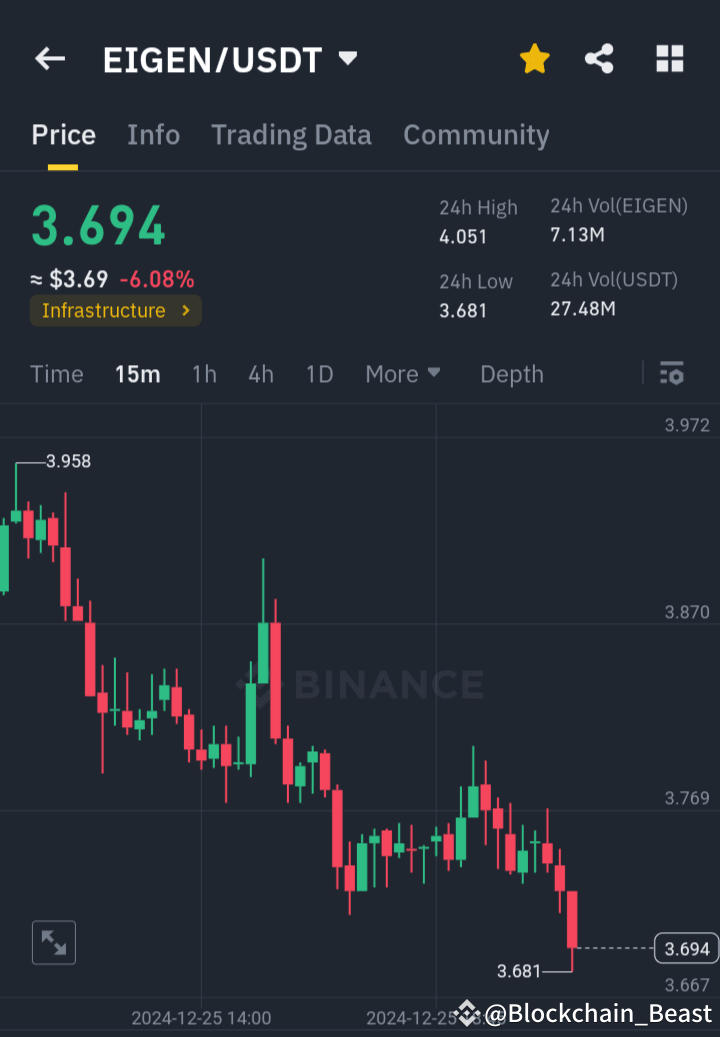Select the candlestick chart settings icon

click(671, 374)
